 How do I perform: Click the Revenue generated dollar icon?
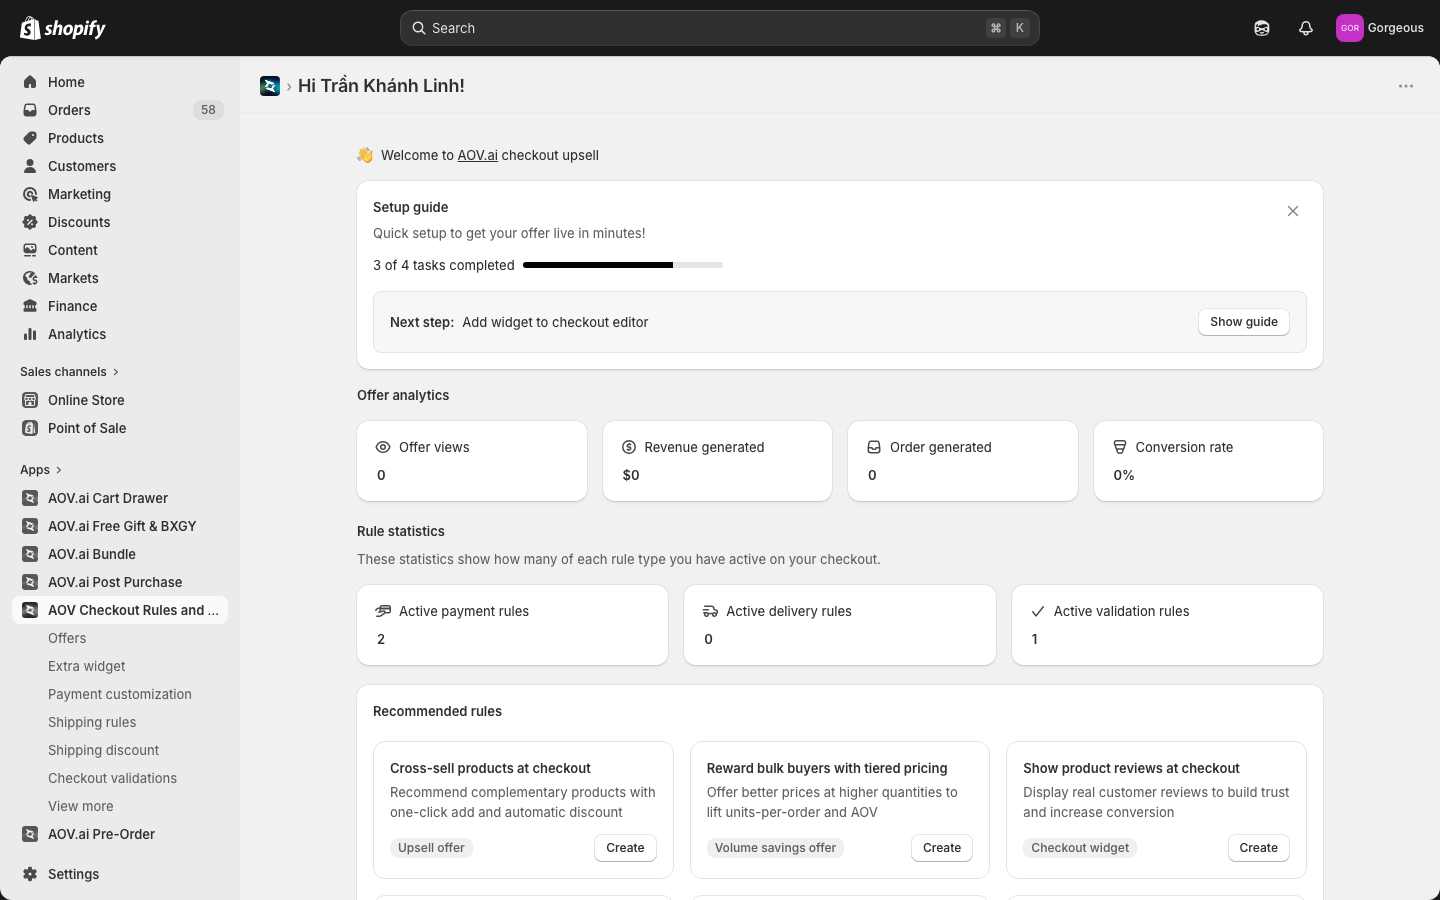629,447
